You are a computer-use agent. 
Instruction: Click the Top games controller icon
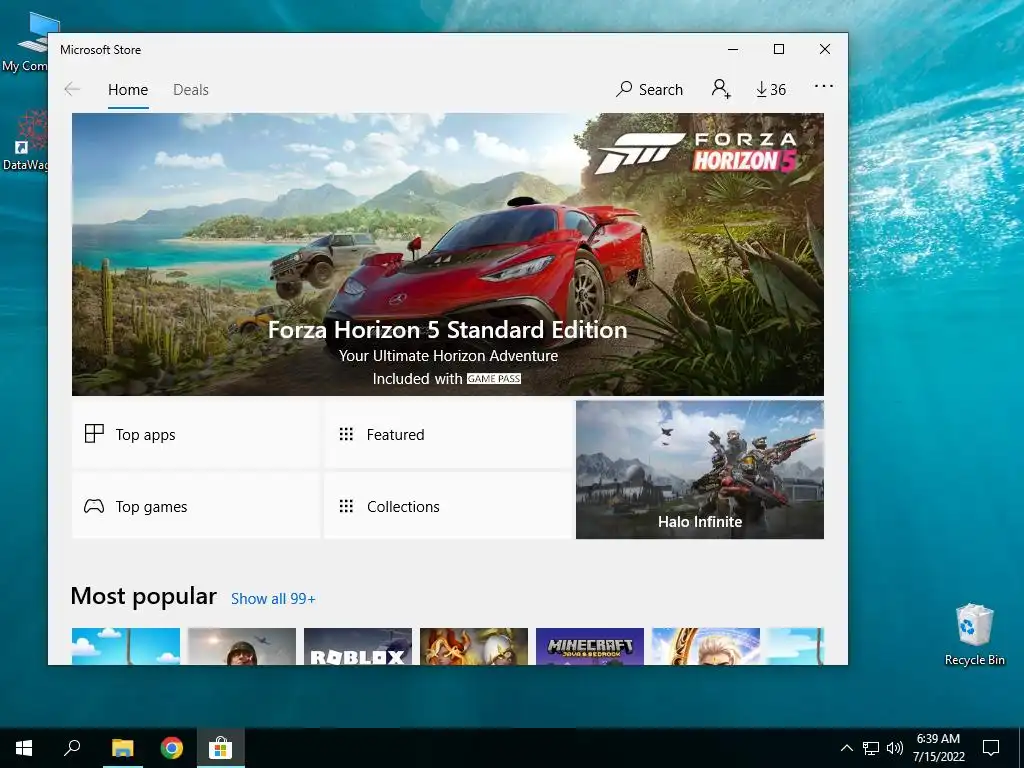click(94, 506)
